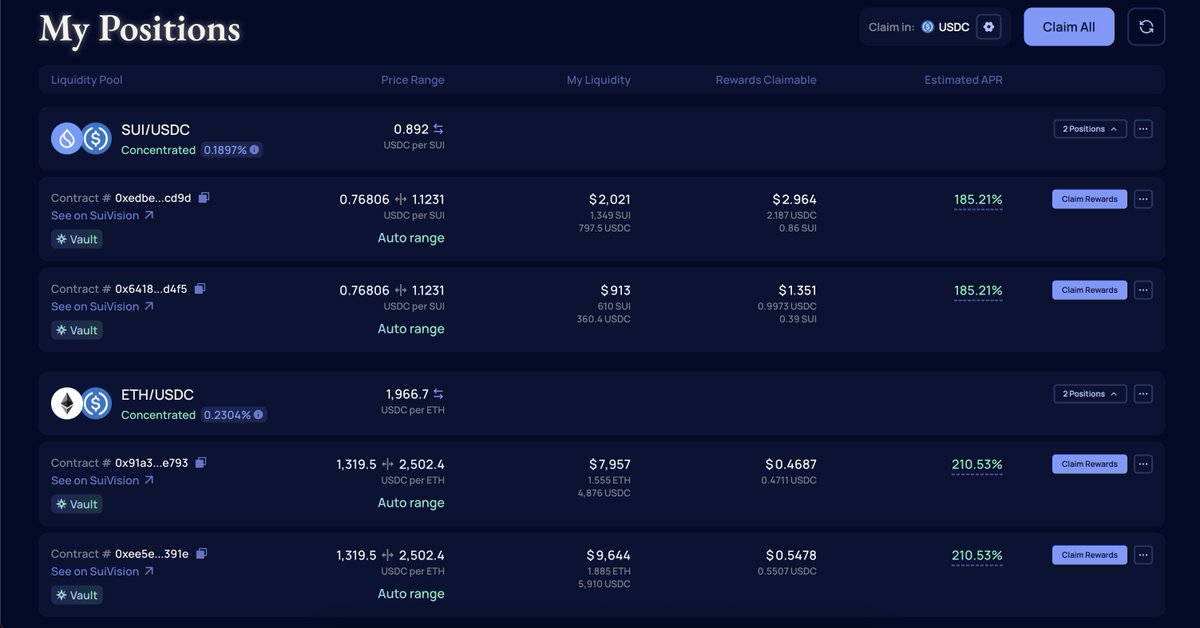The width and height of the screenshot is (1200, 628).
Task: Click Vault badge on position 0xee5e...391e
Action: pyautogui.click(x=77, y=595)
